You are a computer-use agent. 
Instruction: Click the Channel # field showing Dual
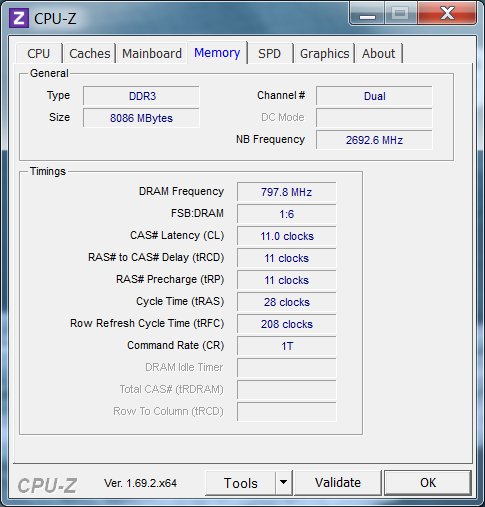(x=374, y=96)
